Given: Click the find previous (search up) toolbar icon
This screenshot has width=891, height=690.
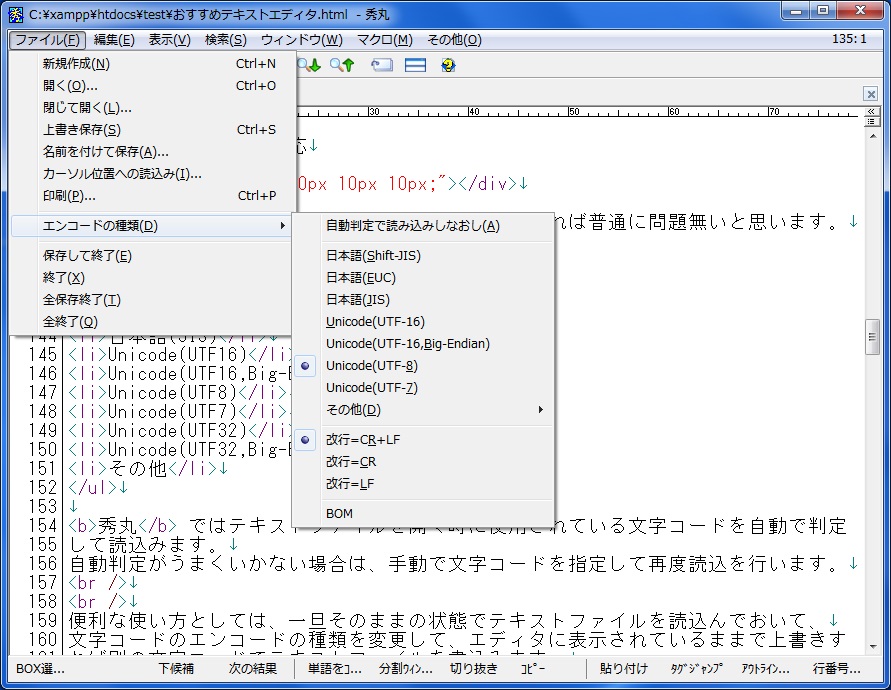Looking at the screenshot, I should 343,65.
